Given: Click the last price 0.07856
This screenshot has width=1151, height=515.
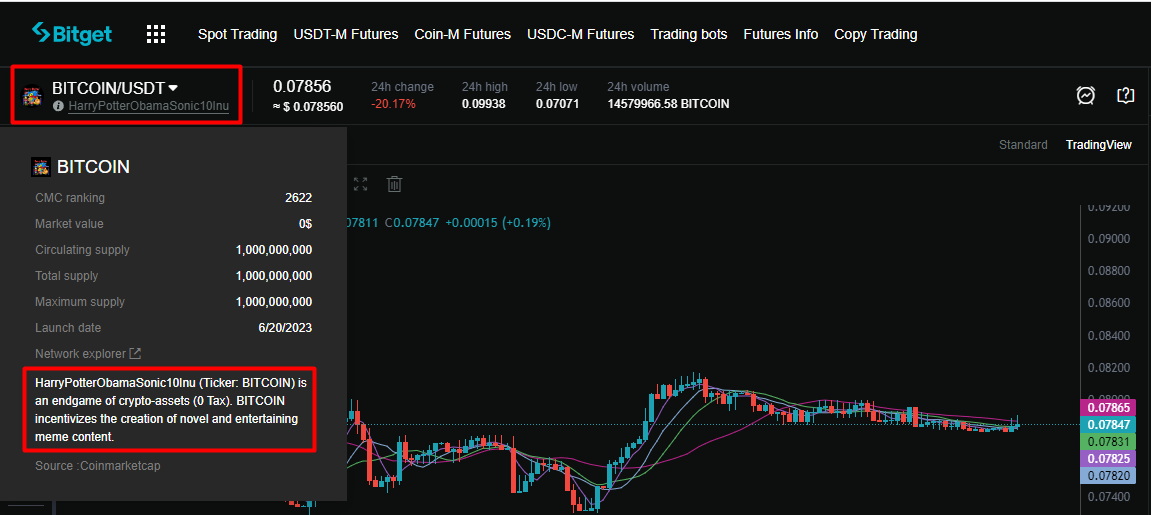Looking at the screenshot, I should tap(302, 86).
